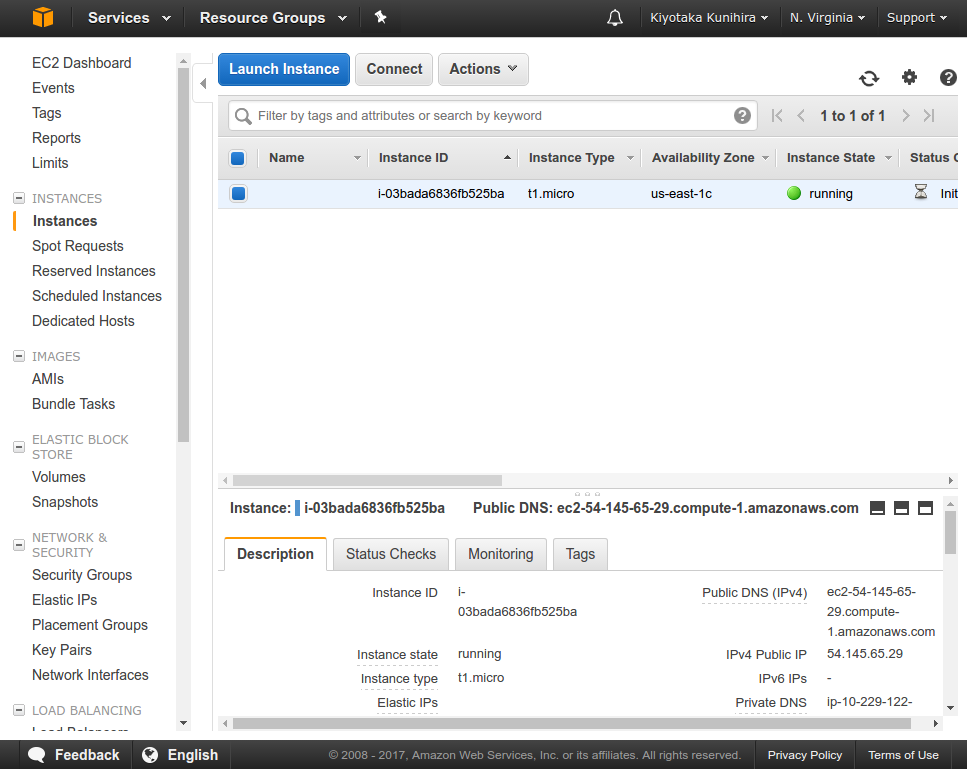The height and width of the screenshot is (769, 967).
Task: Open Key Pairs in sidebar
Action: pyautogui.click(x=62, y=650)
